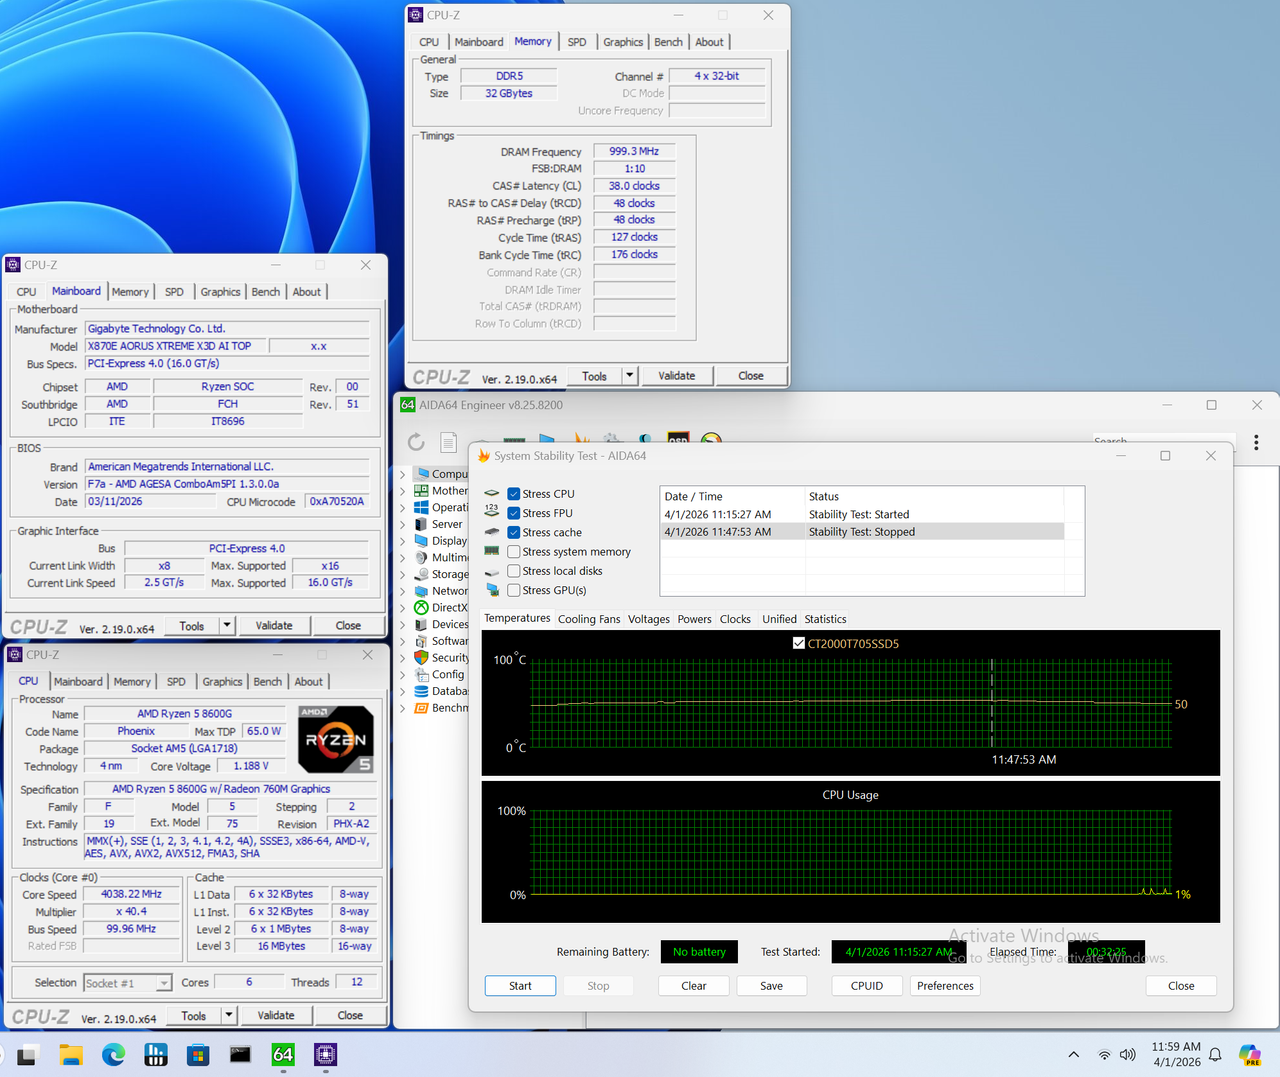Open the Command Prompt taskbar icon
Image resolution: width=1280 pixels, height=1077 pixels.
tap(240, 1055)
